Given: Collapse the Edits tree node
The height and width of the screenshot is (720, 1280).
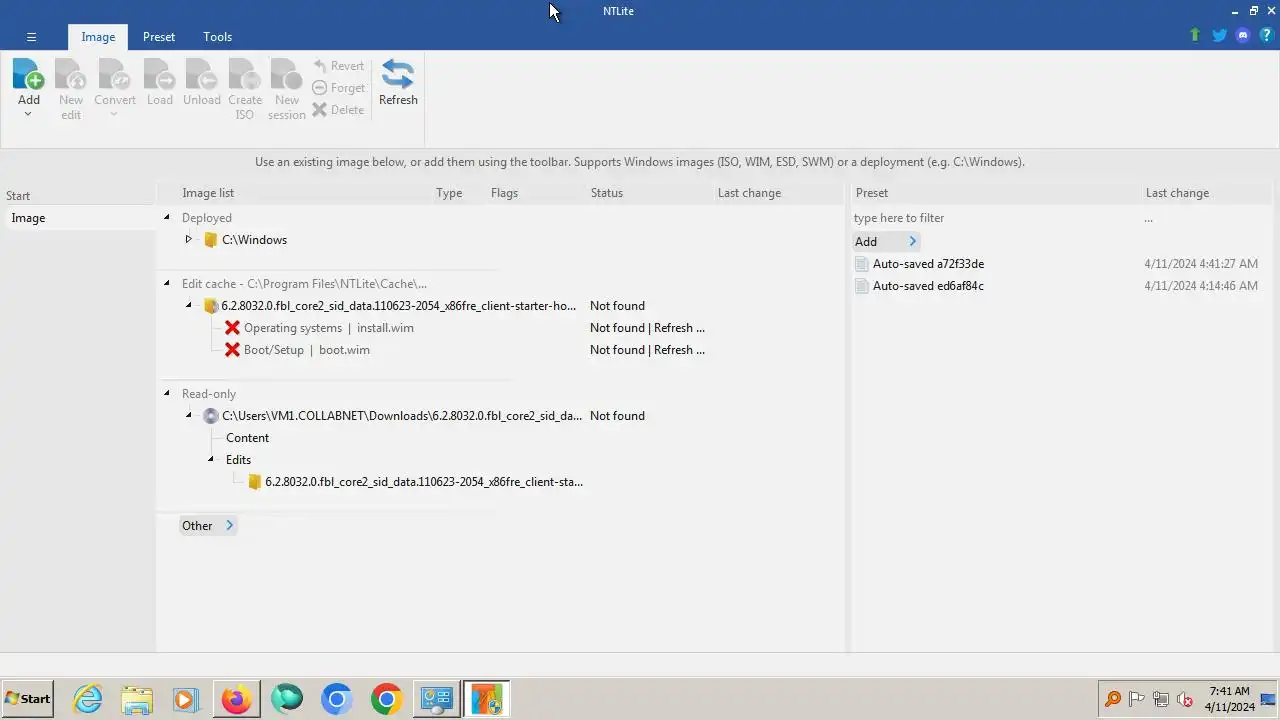Looking at the screenshot, I should (x=211, y=459).
